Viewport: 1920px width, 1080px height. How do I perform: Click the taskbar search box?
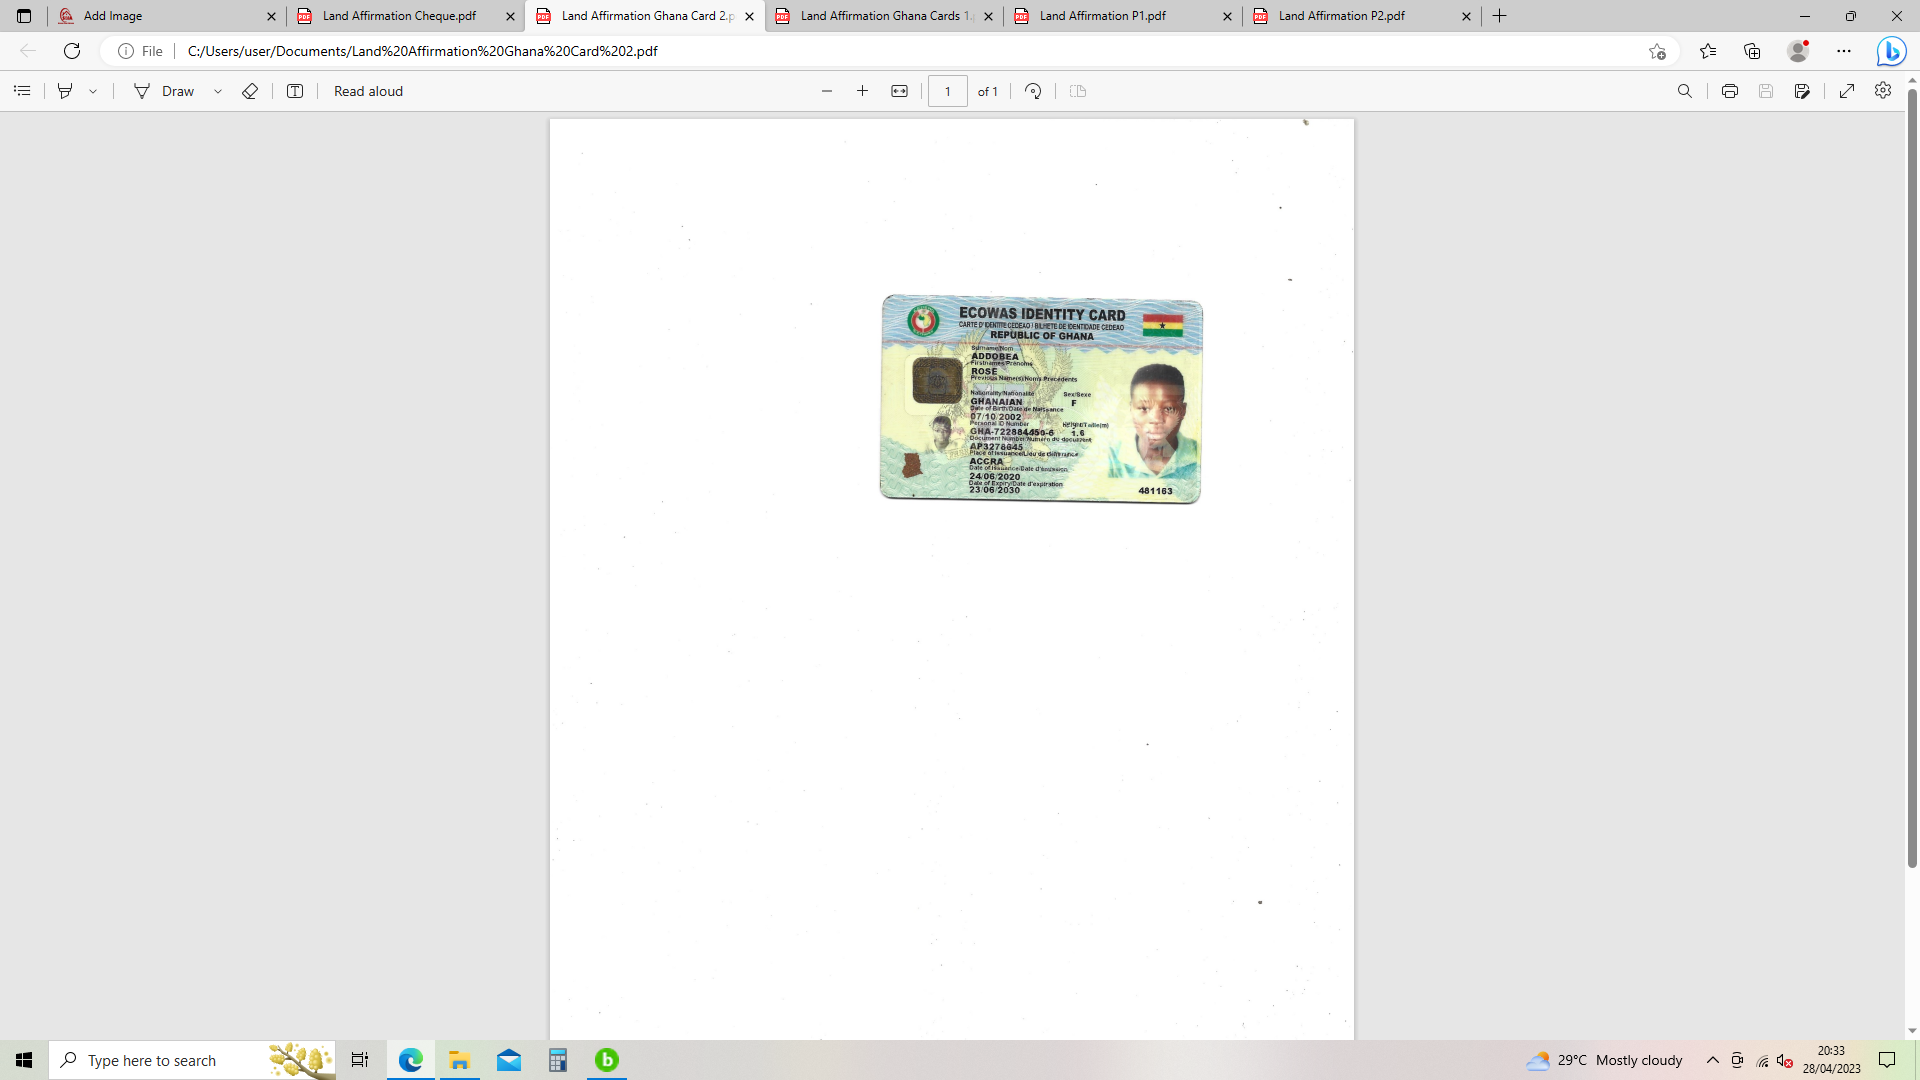pyautogui.click(x=193, y=1060)
